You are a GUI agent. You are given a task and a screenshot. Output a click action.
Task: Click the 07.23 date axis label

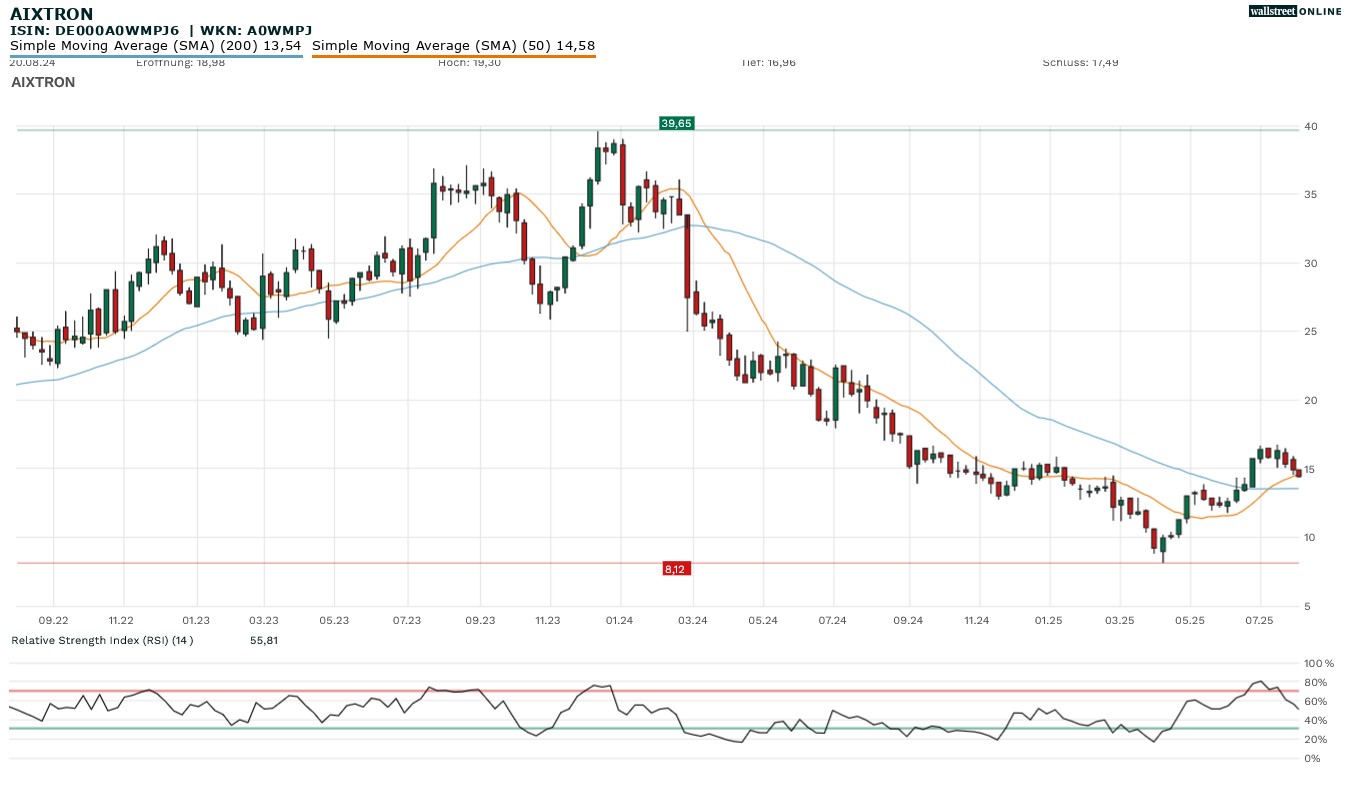tap(407, 621)
